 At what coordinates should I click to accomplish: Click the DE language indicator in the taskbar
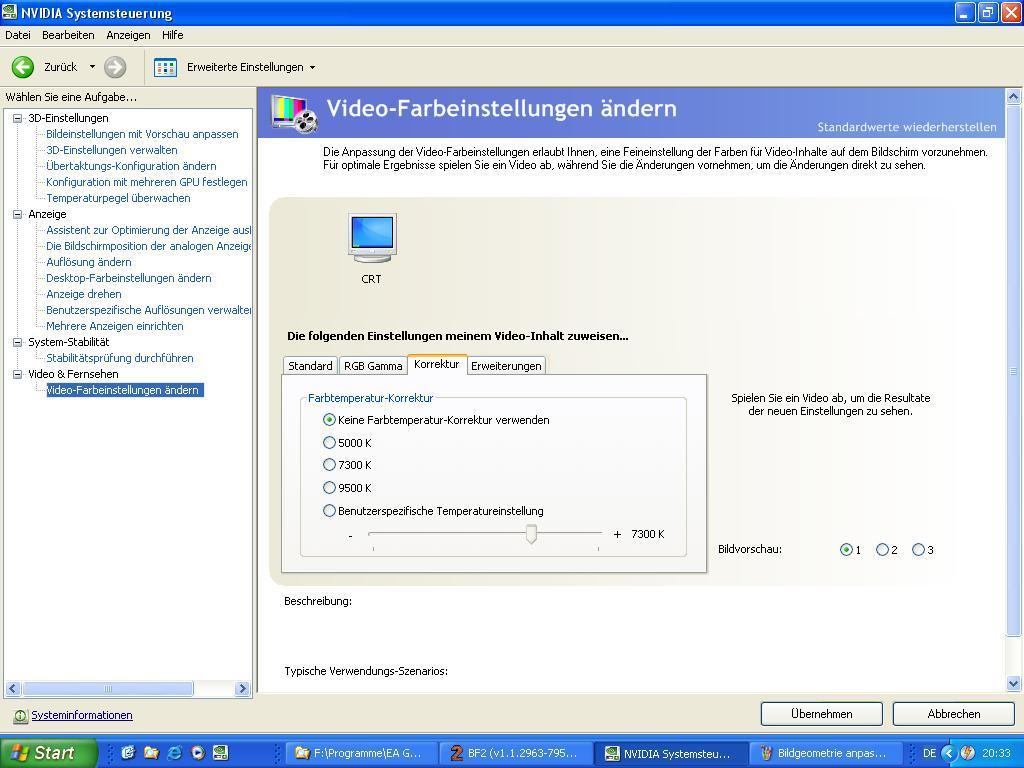tap(929, 753)
